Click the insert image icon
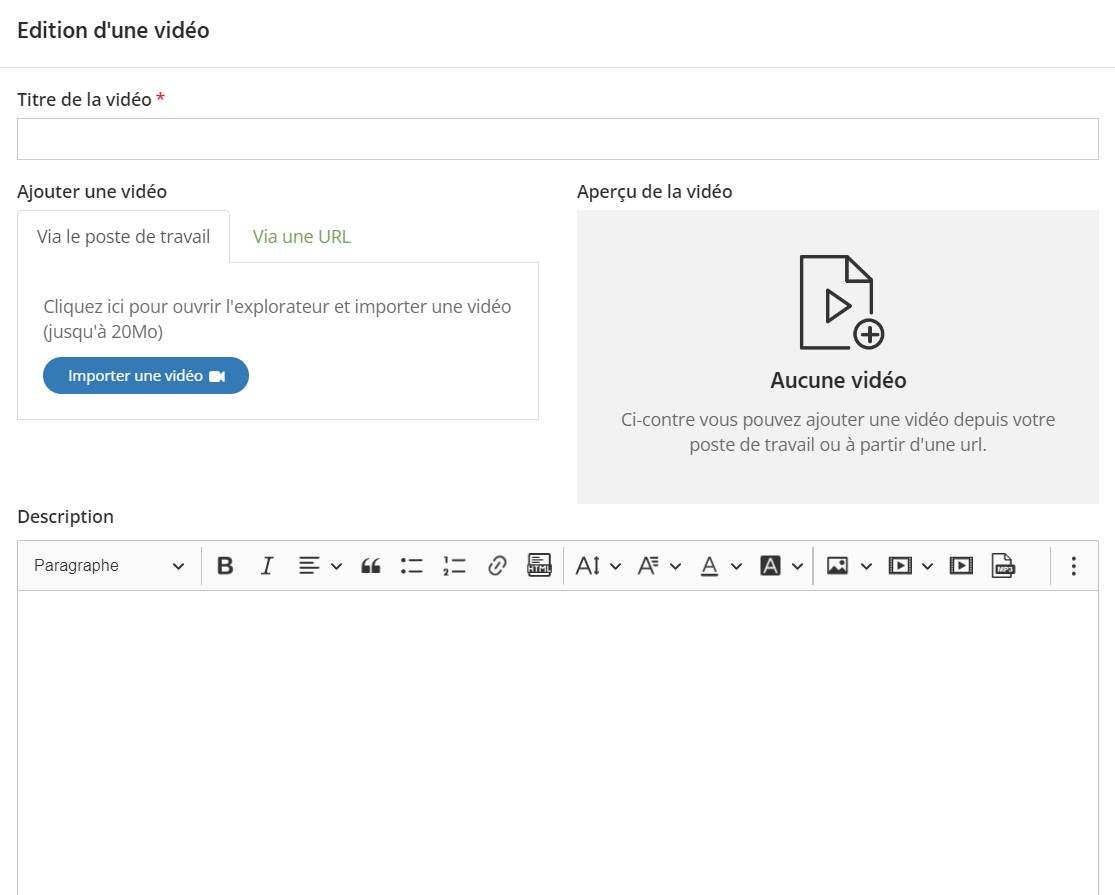The image size is (1115, 895). [x=837, y=566]
